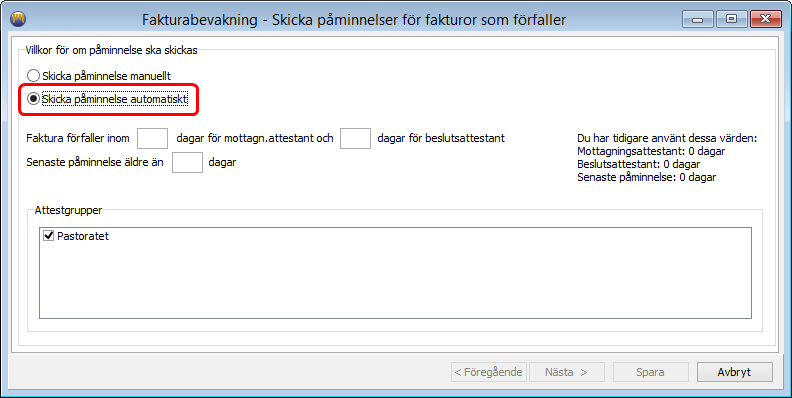
Task: Focus the days field for beslutsattestant
Action: click(356, 138)
